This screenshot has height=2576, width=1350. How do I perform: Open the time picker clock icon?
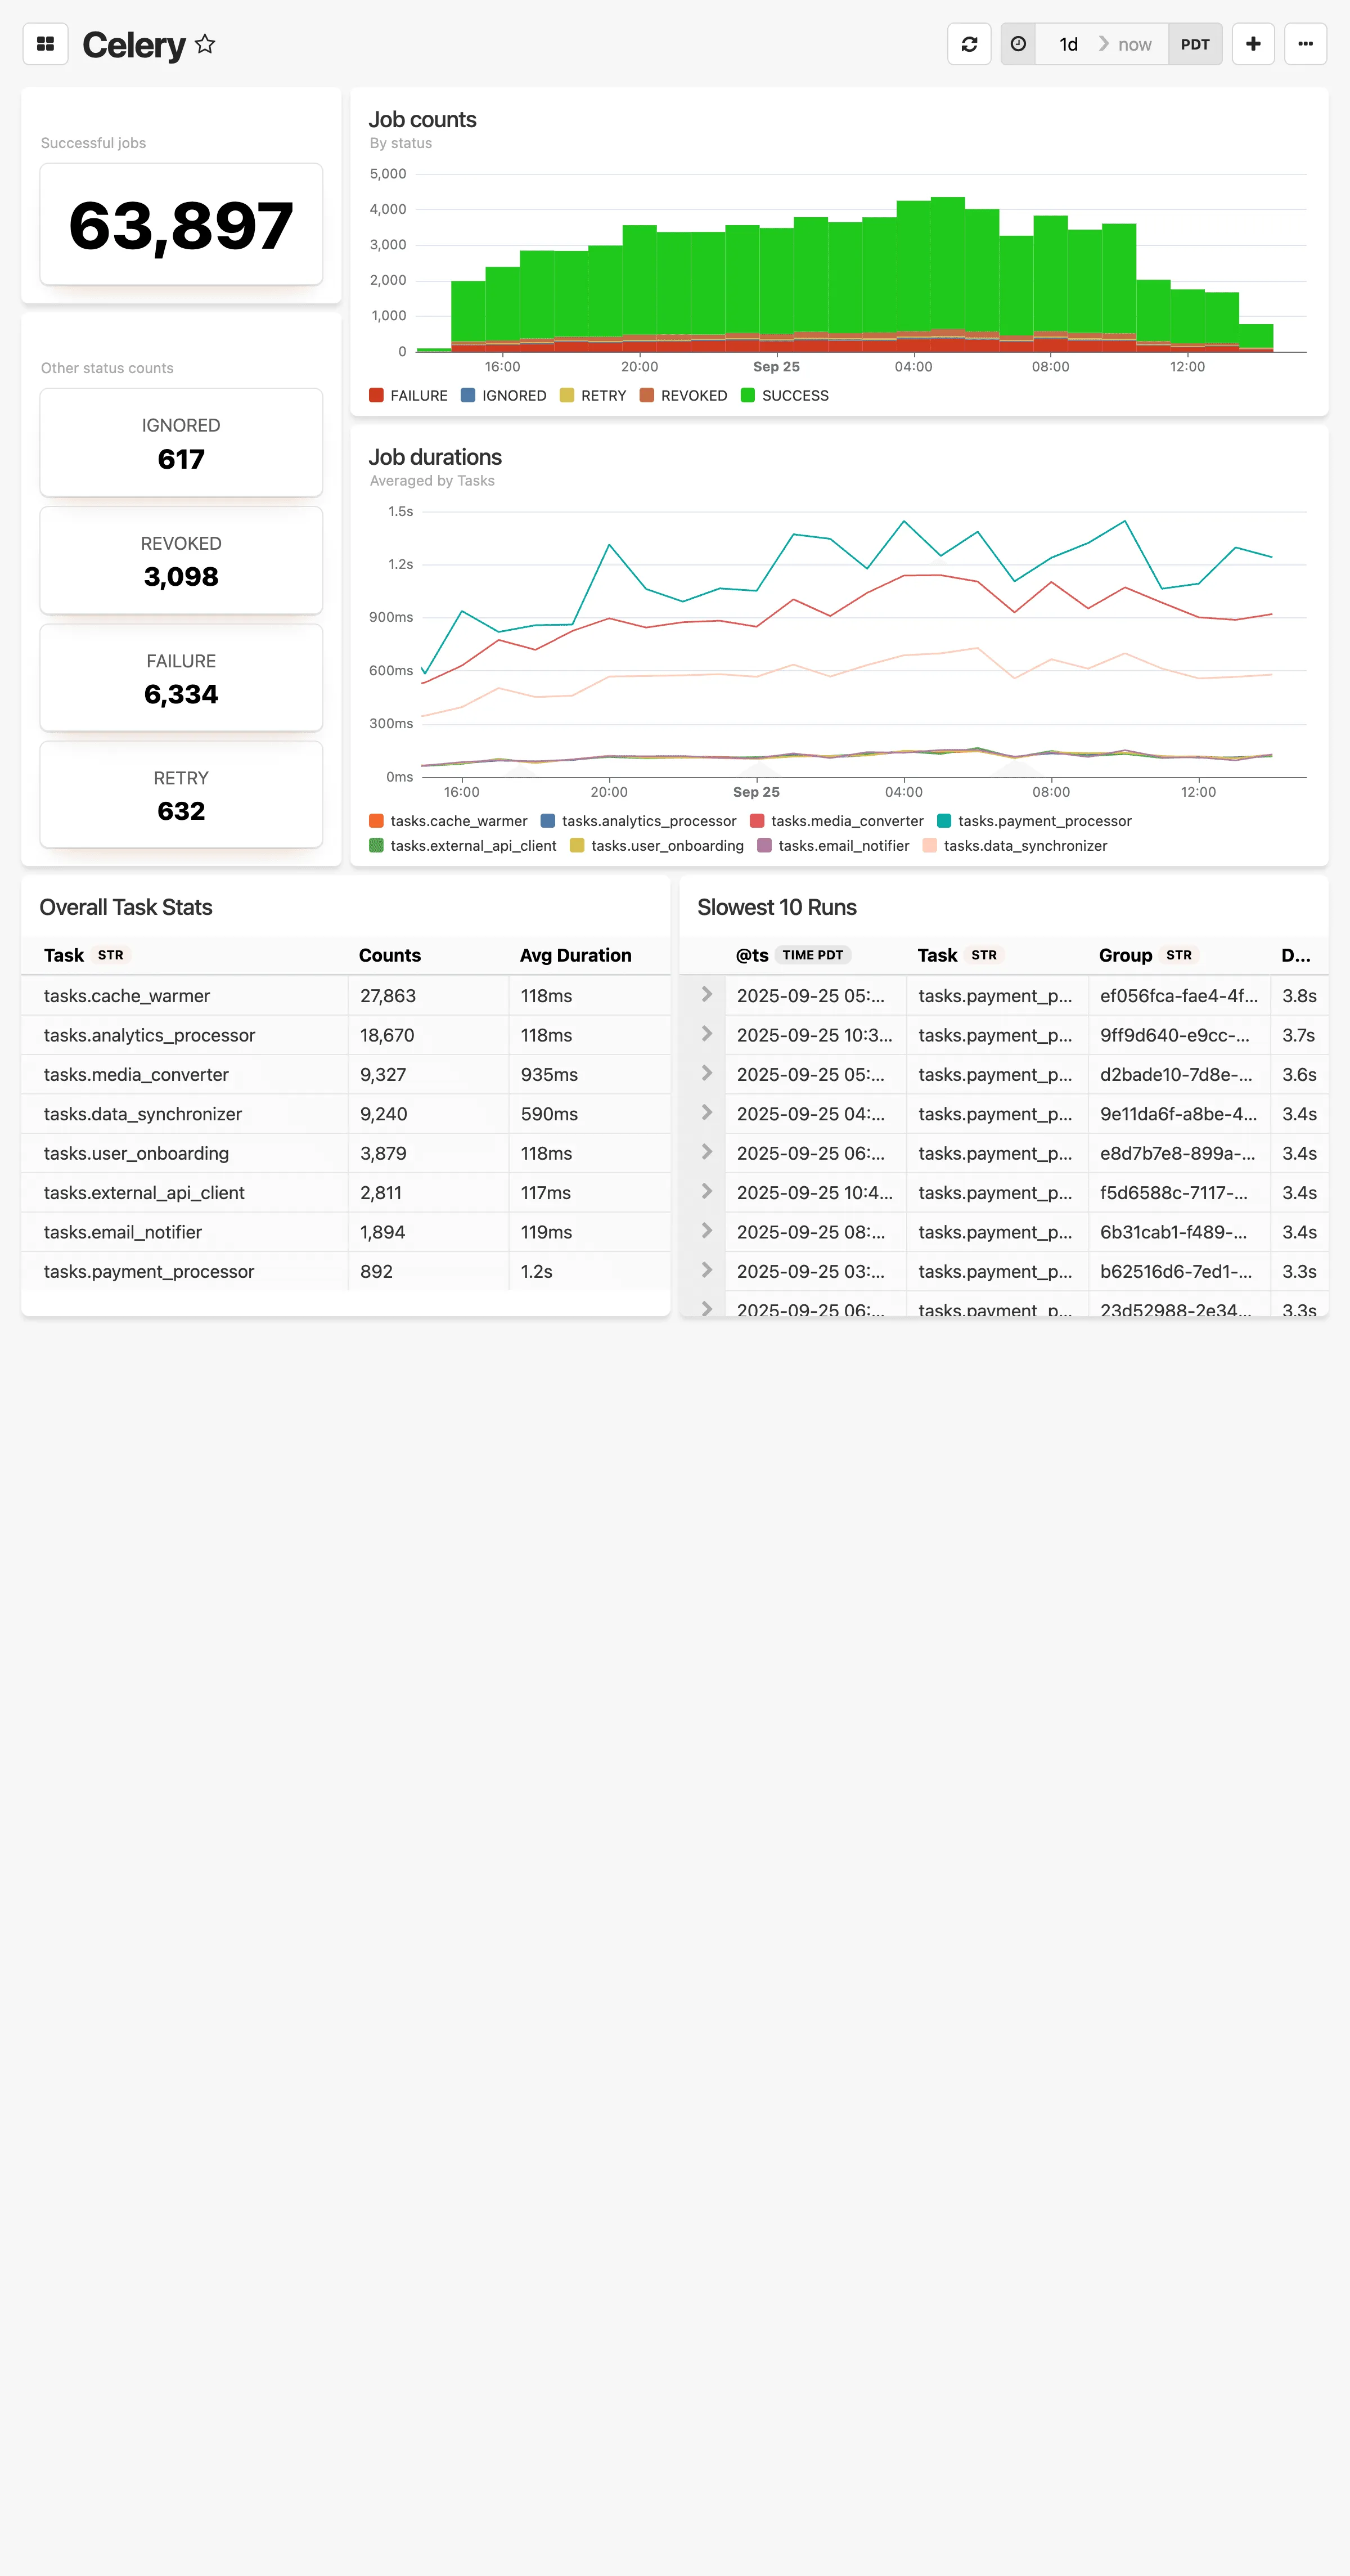[x=1018, y=44]
